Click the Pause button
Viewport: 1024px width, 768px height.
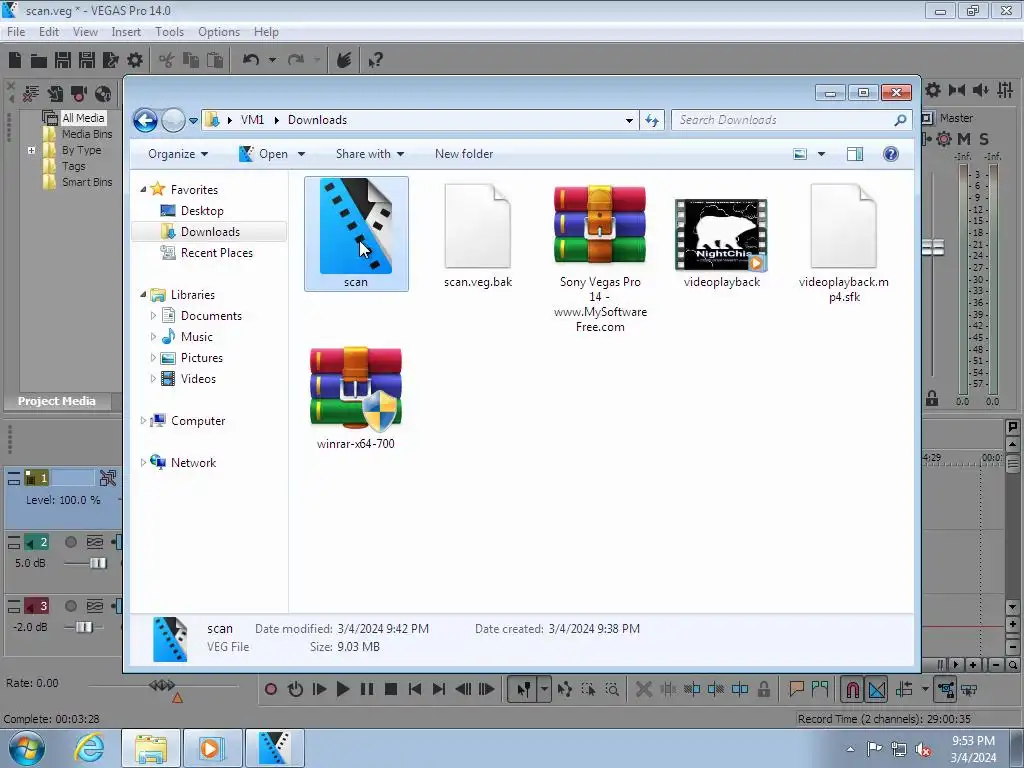click(367, 689)
